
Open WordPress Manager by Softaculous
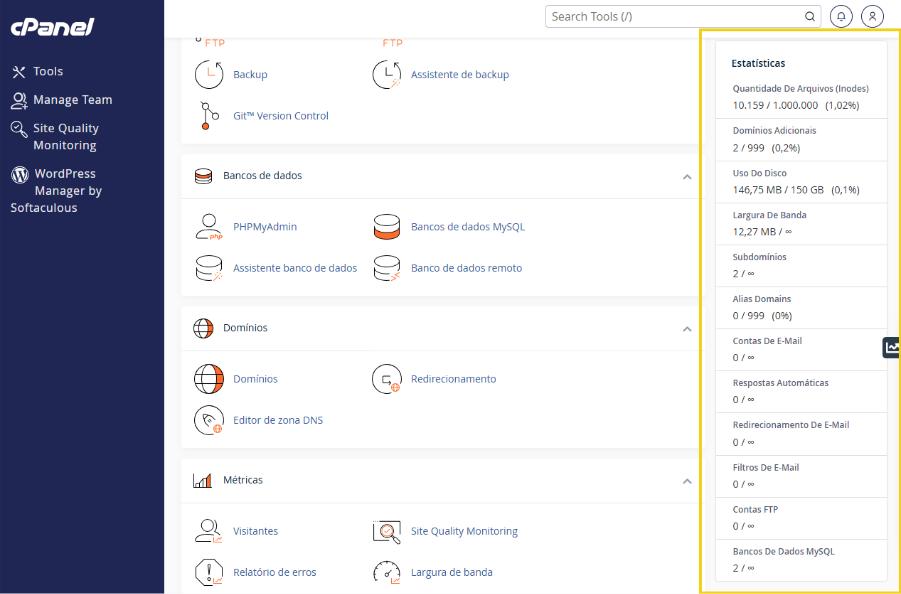click(x=56, y=190)
